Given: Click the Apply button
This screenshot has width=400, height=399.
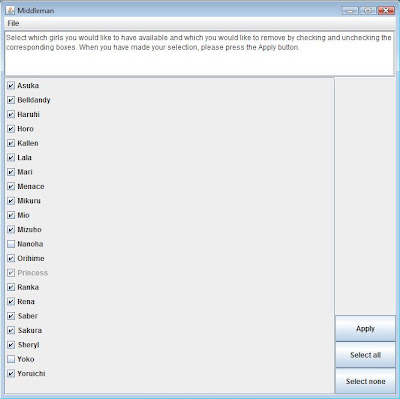Looking at the screenshot, I should 365,329.
